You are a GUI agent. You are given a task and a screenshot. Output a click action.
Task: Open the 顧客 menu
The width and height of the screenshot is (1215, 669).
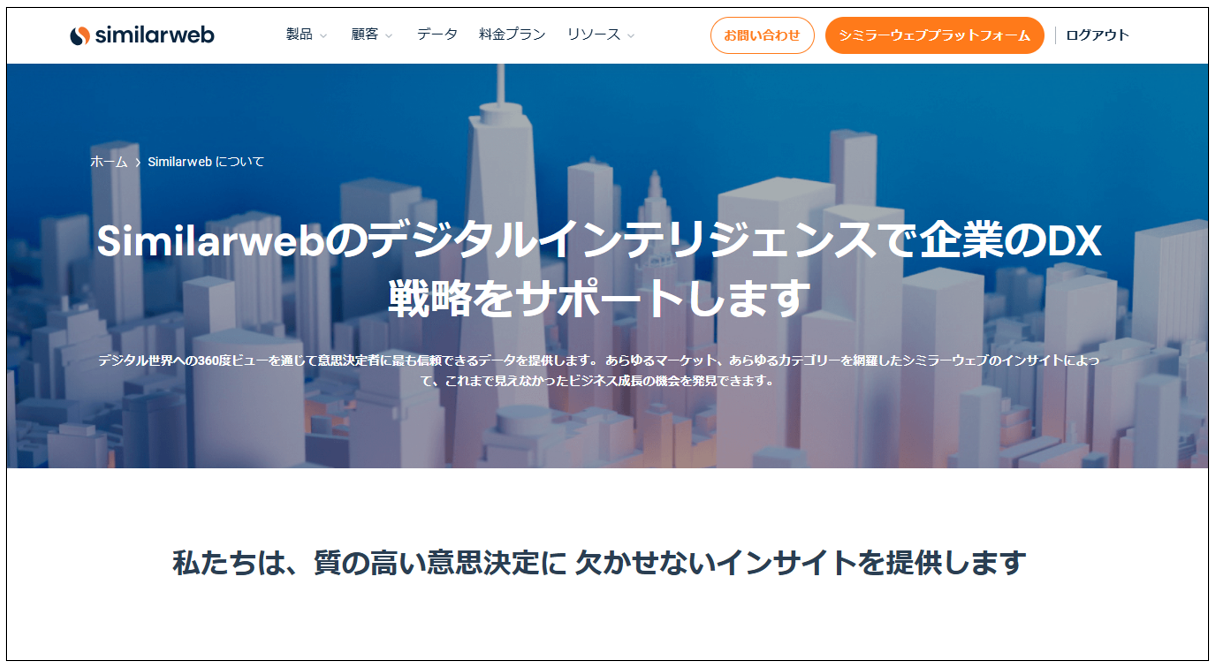(x=364, y=35)
